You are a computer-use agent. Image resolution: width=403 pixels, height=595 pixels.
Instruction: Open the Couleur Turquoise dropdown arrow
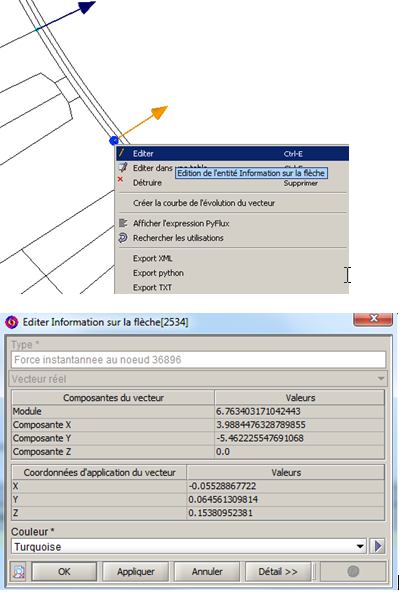coord(360,546)
